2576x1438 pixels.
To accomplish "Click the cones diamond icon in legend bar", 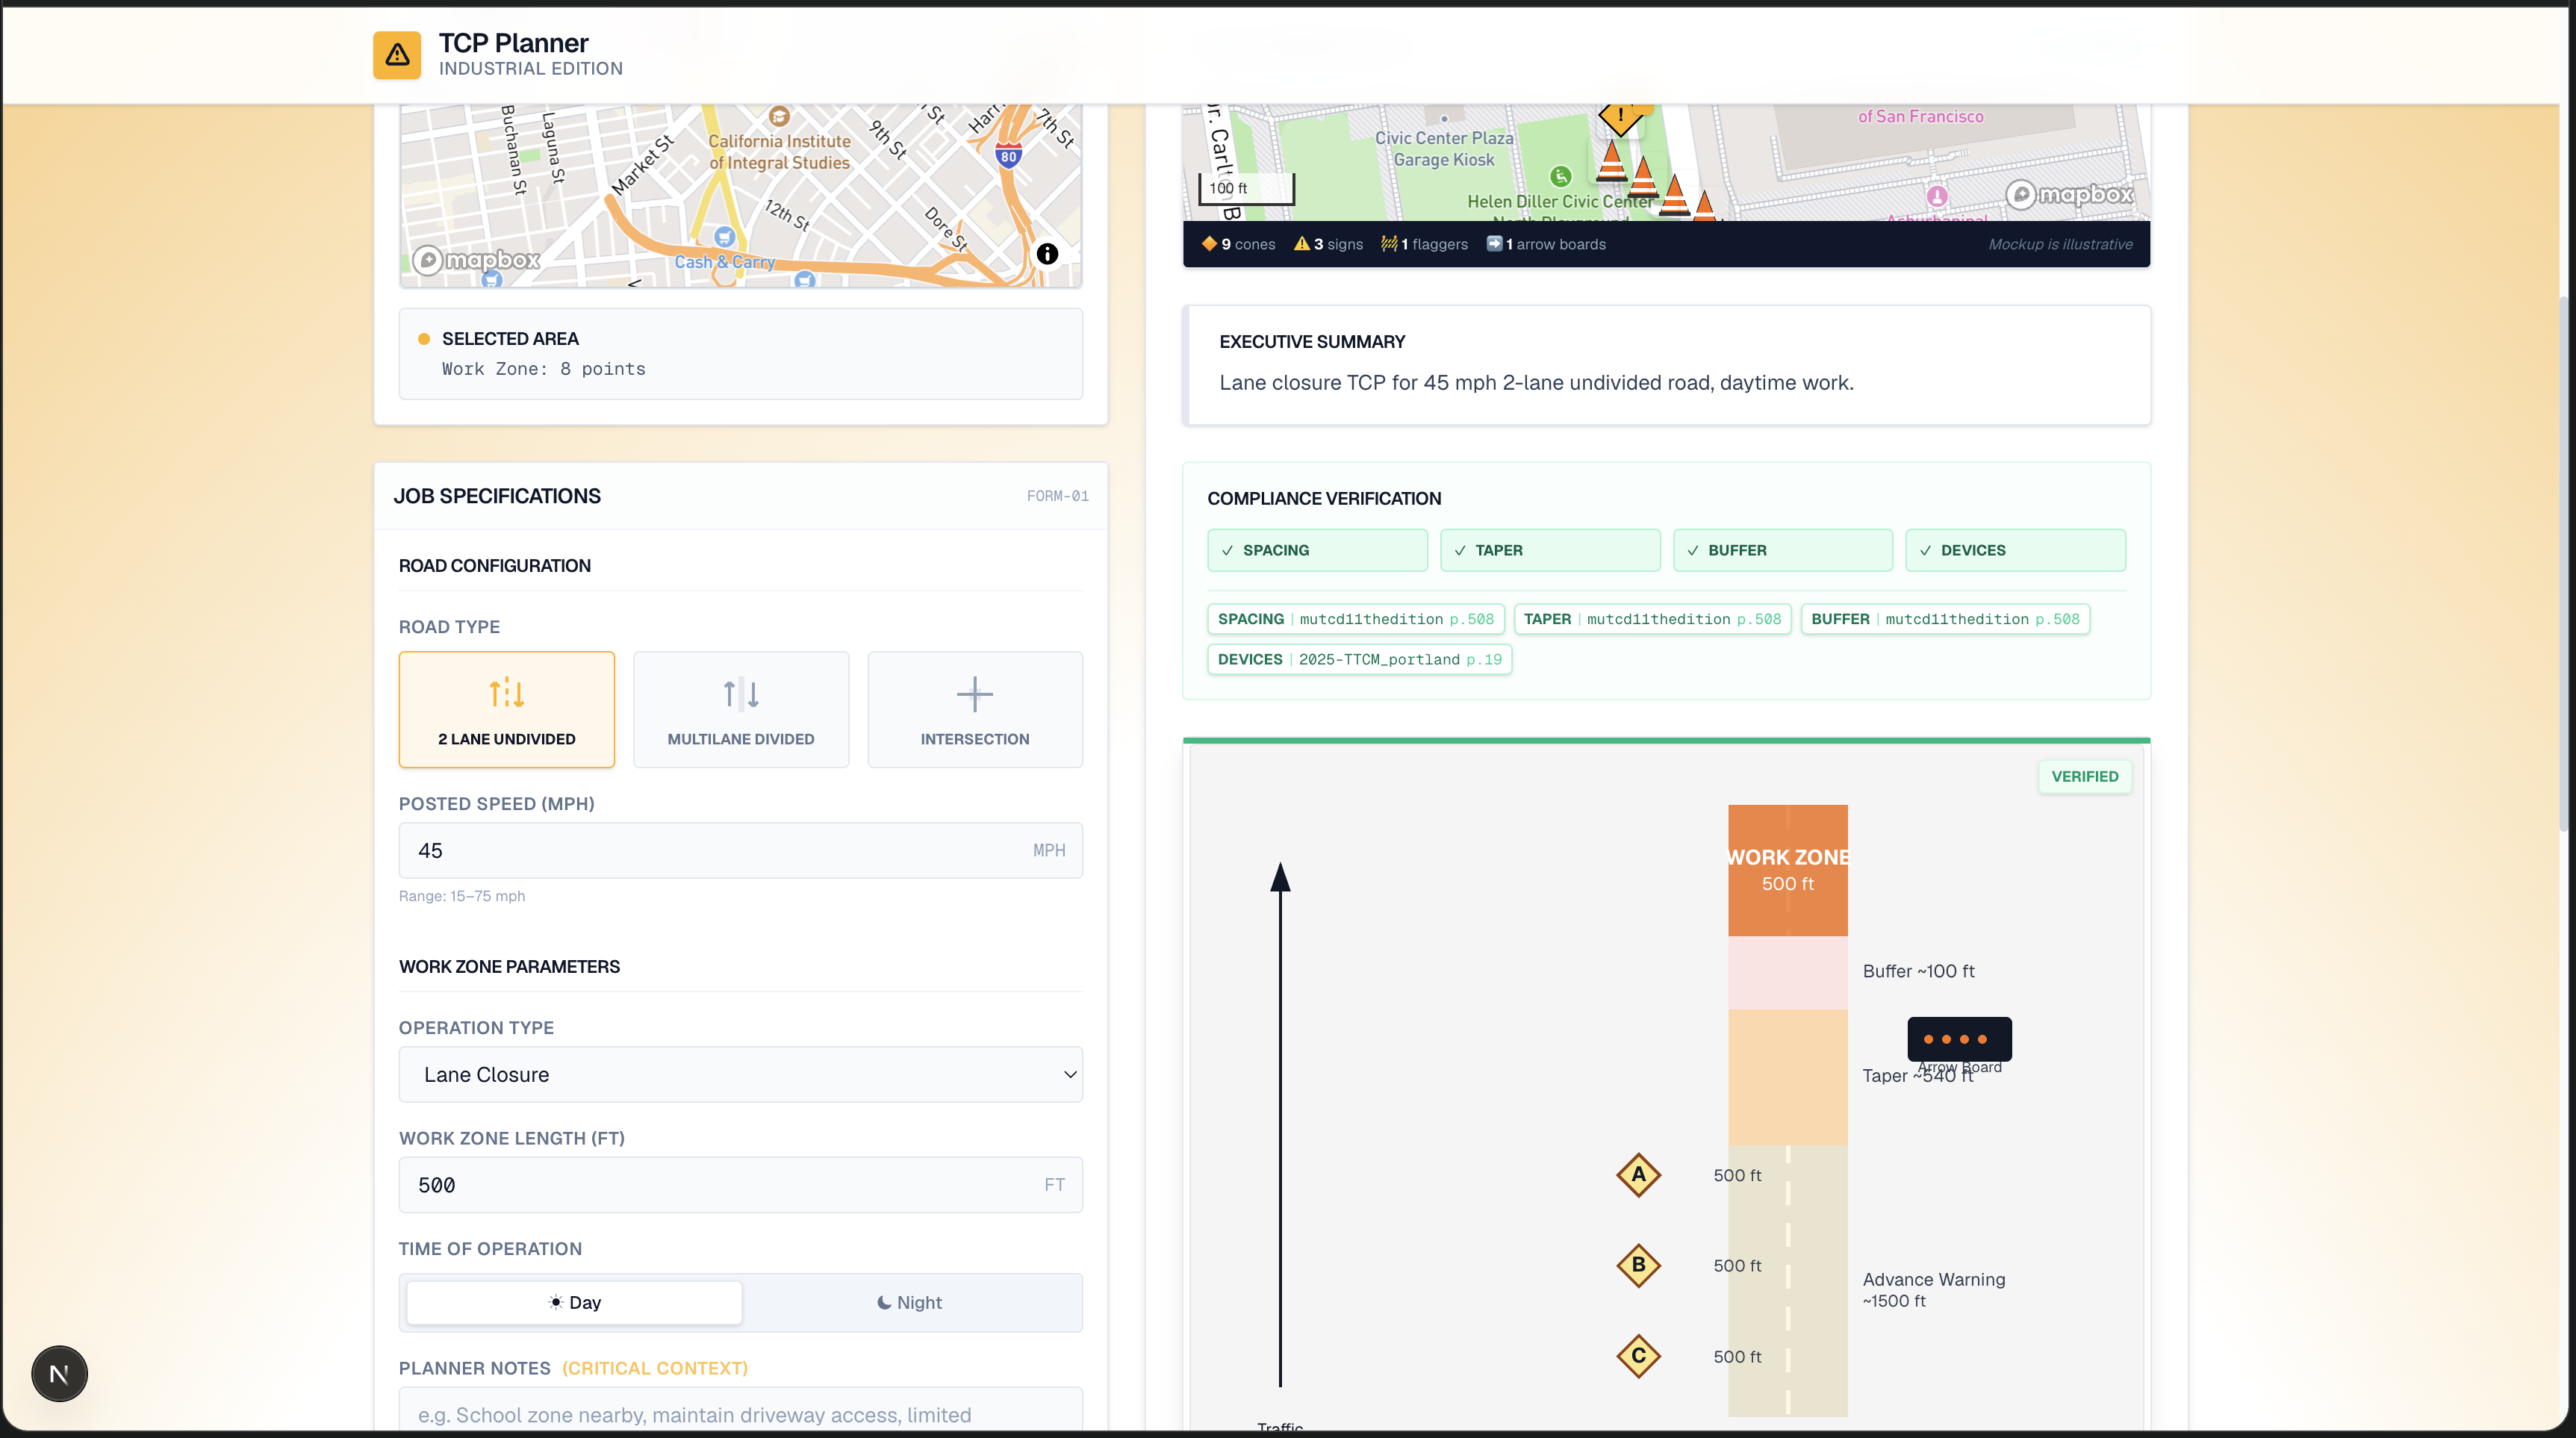I will 1209,243.
